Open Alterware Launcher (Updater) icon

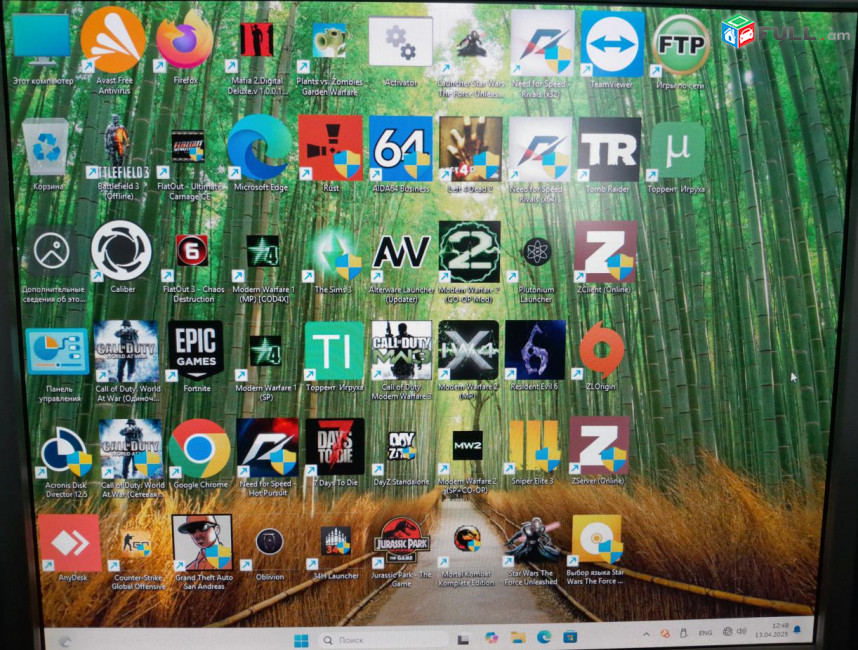point(401,252)
